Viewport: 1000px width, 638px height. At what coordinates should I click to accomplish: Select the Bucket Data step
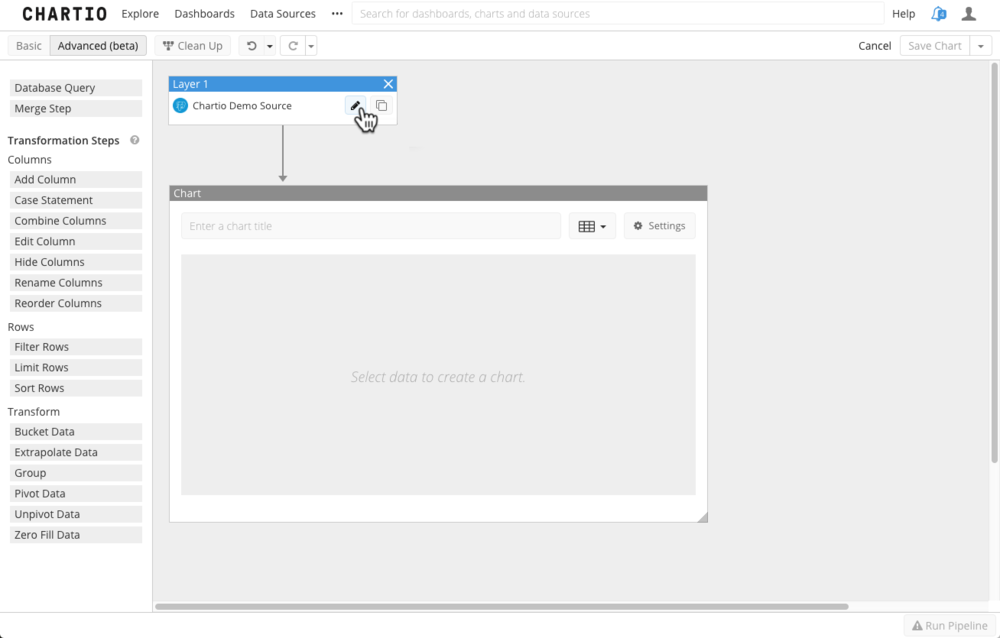pyautogui.click(x=76, y=432)
